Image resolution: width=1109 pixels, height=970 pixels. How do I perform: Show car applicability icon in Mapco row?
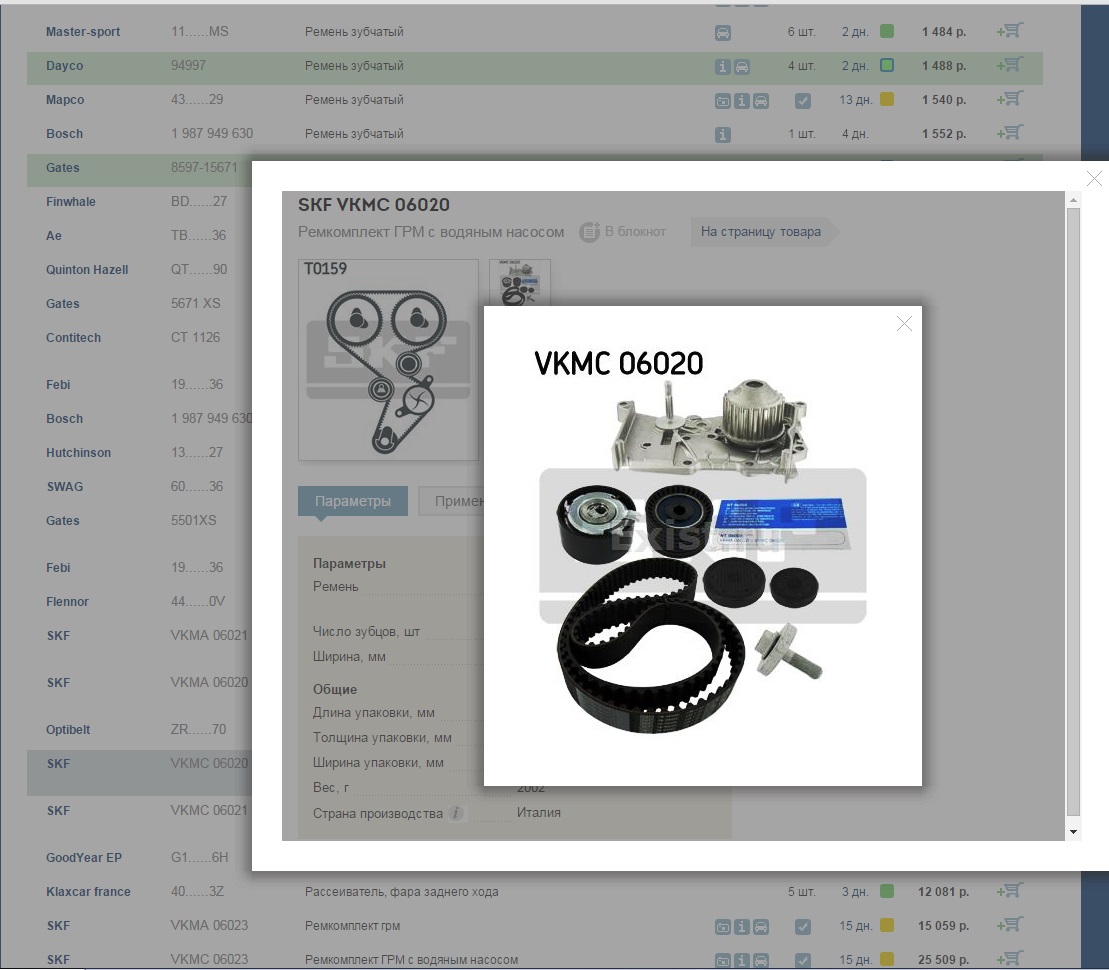(x=760, y=100)
